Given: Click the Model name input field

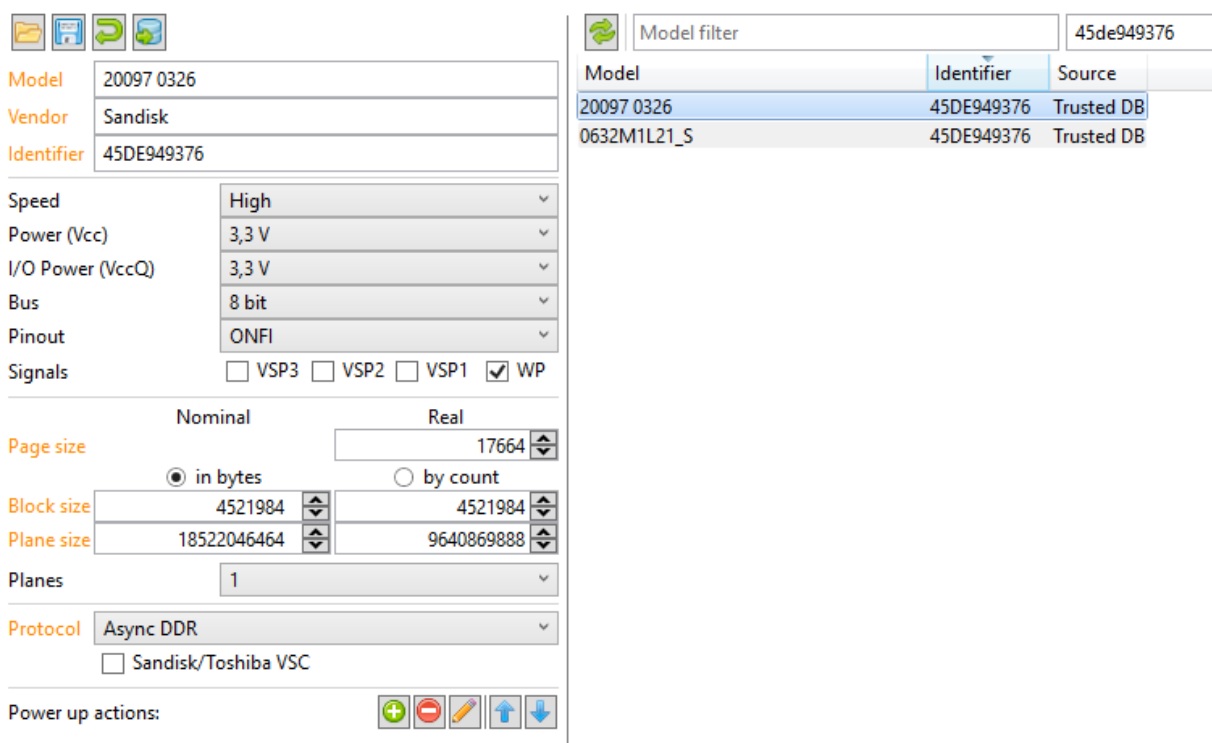Looking at the screenshot, I should (x=326, y=79).
